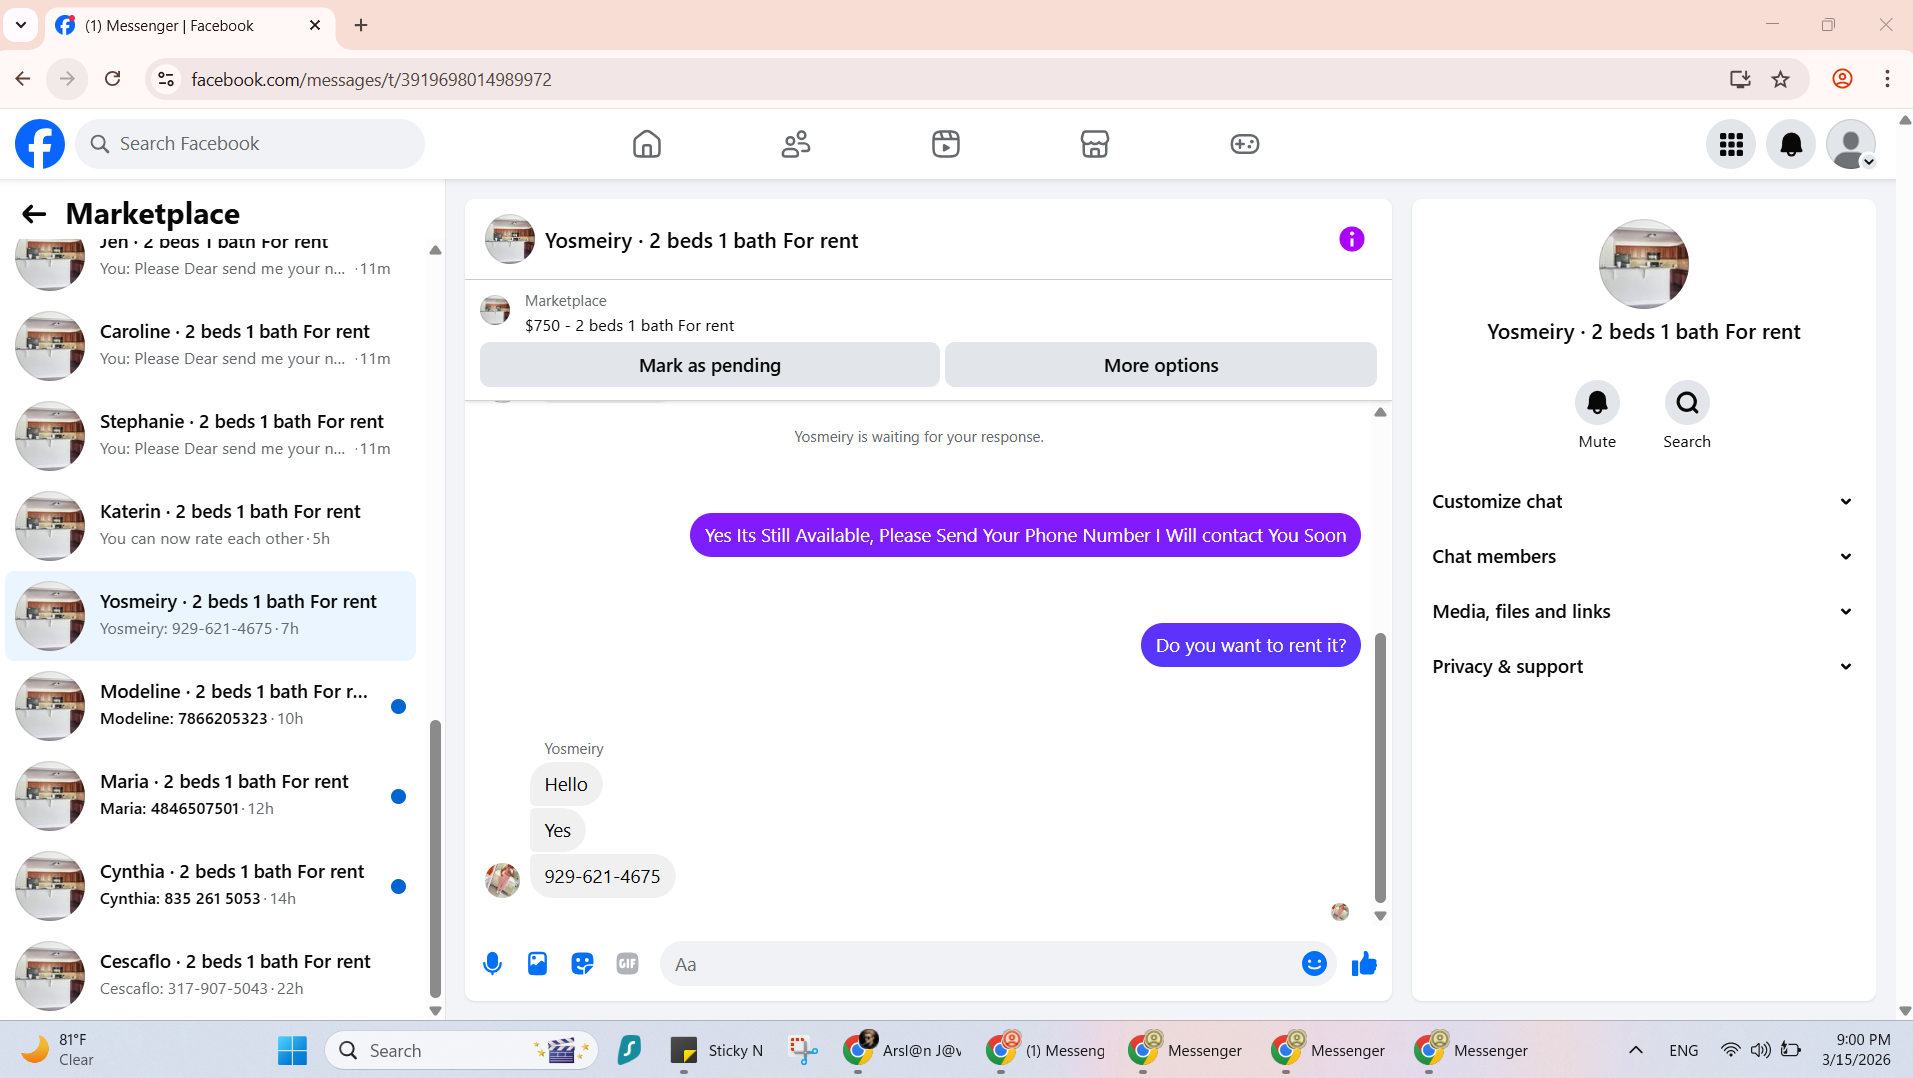Click the browser address bar URL
The image size is (1913, 1078).
click(371, 80)
